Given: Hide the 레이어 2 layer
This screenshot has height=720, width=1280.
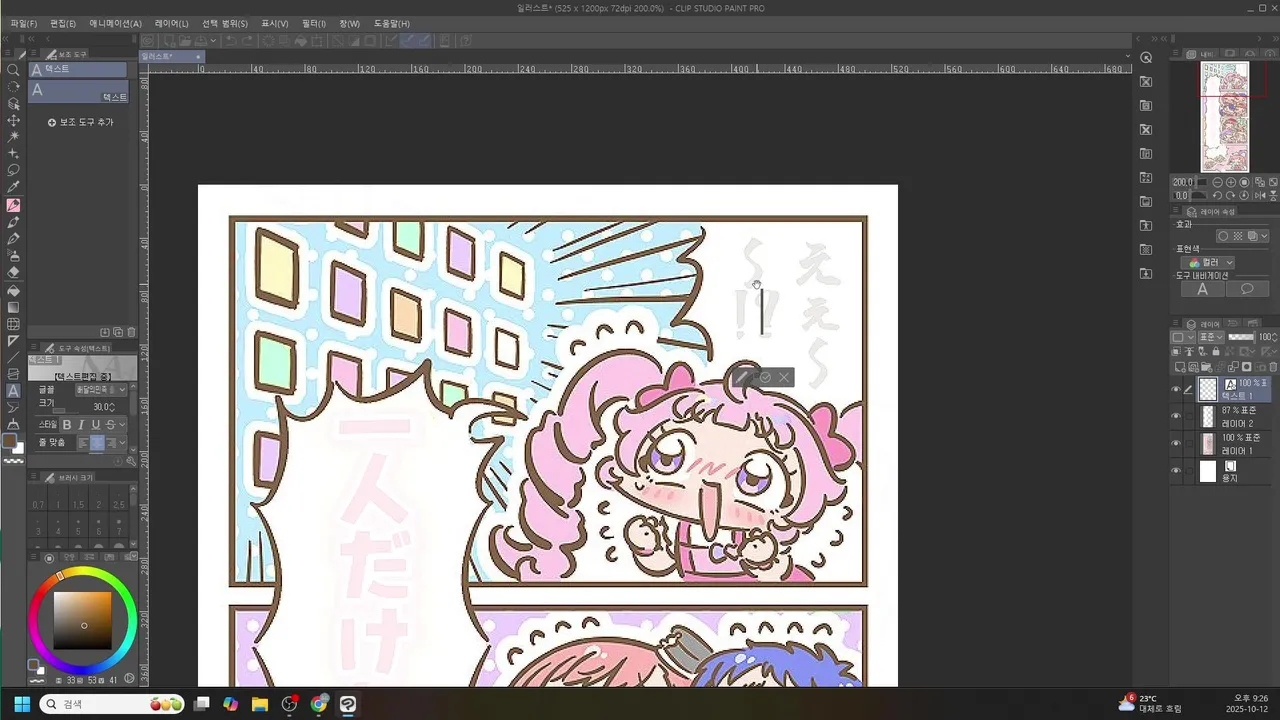Looking at the screenshot, I should 1176,417.
